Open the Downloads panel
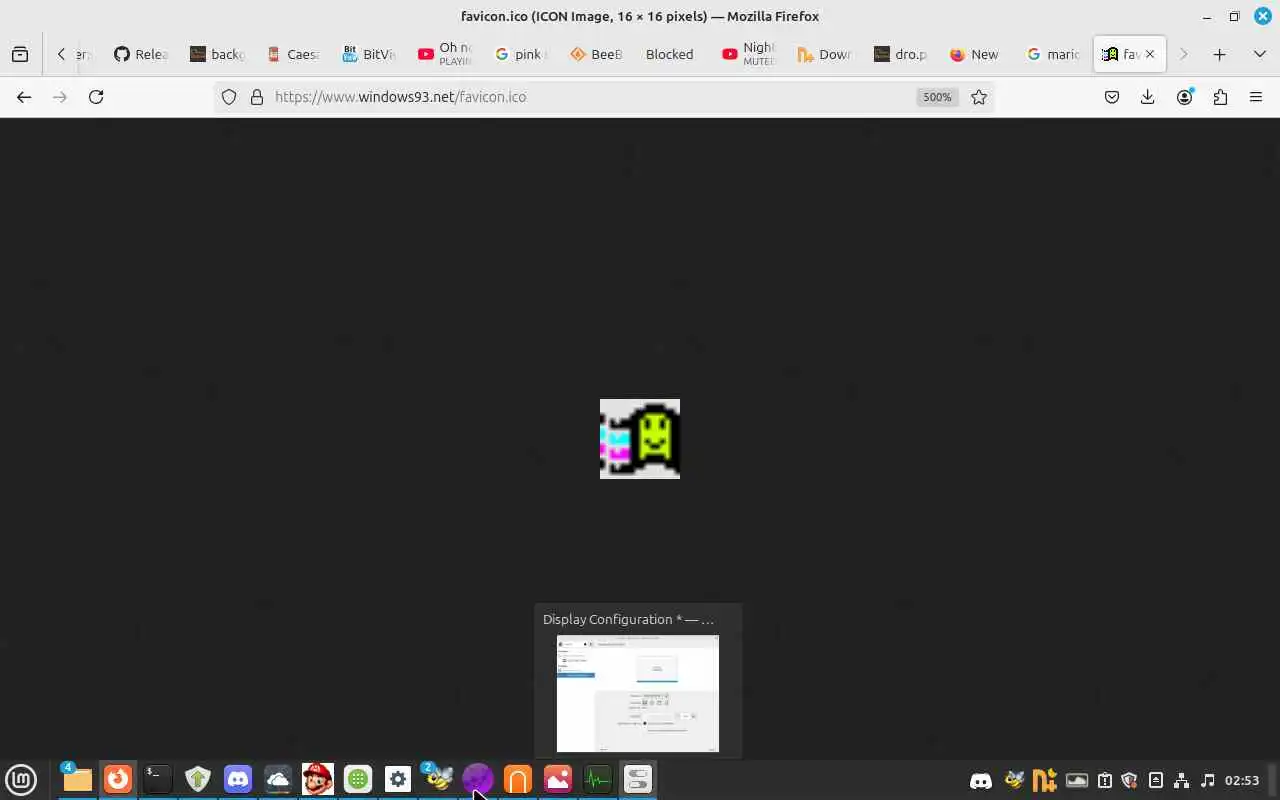 [1148, 97]
